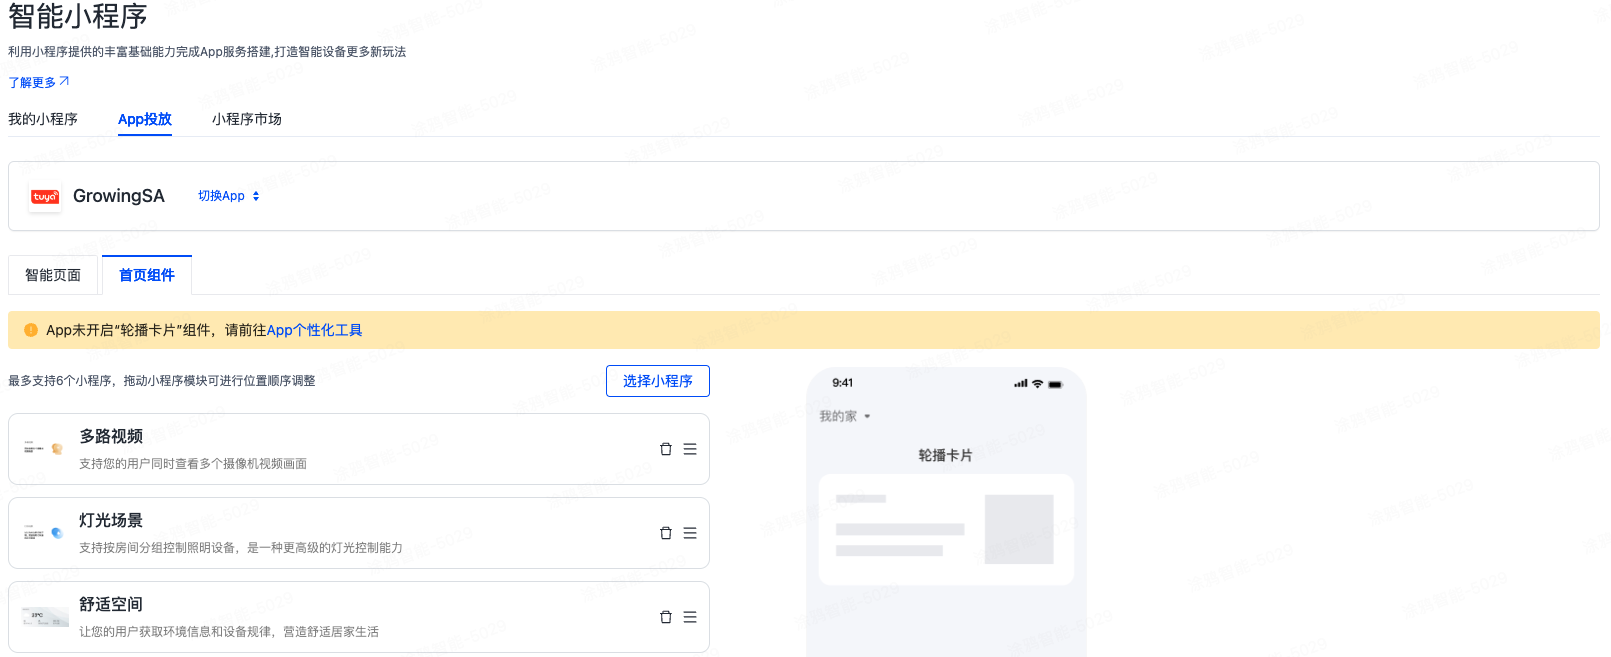
Task: Click the 最多支持6个小程序 hint text
Action: click(x=162, y=381)
